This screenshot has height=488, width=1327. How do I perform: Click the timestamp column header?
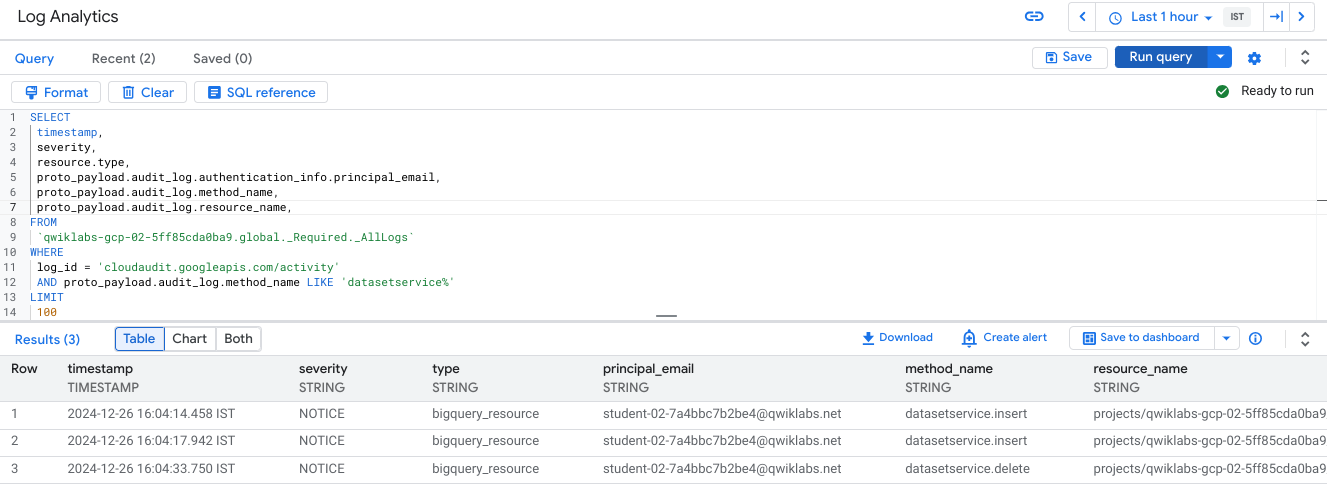[99, 369]
